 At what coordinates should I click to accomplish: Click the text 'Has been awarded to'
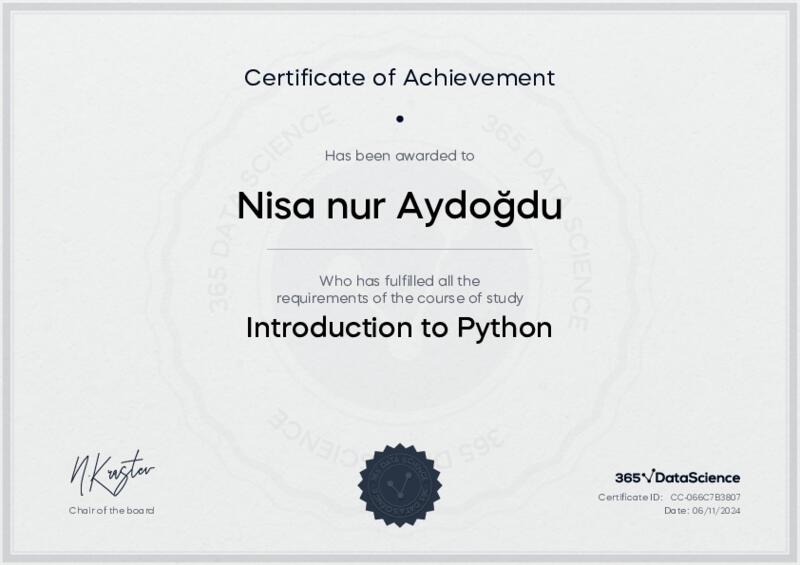399,155
